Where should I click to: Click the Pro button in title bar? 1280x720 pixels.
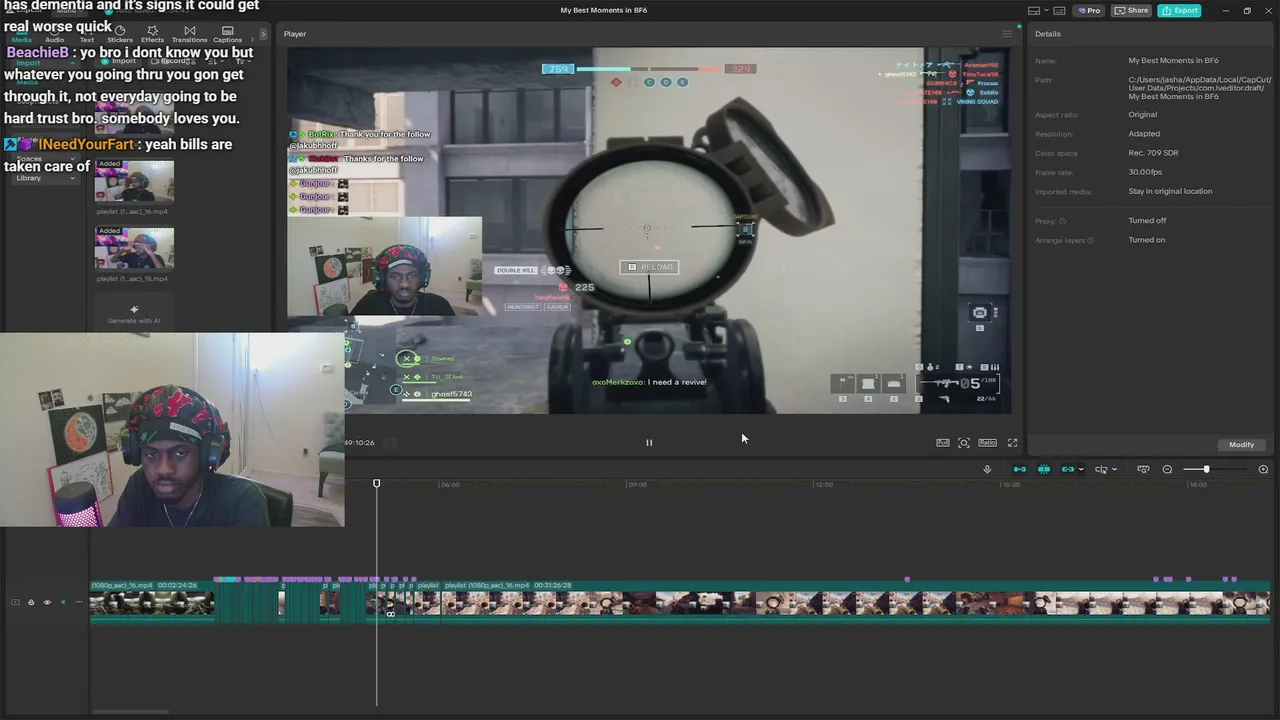(x=1088, y=10)
